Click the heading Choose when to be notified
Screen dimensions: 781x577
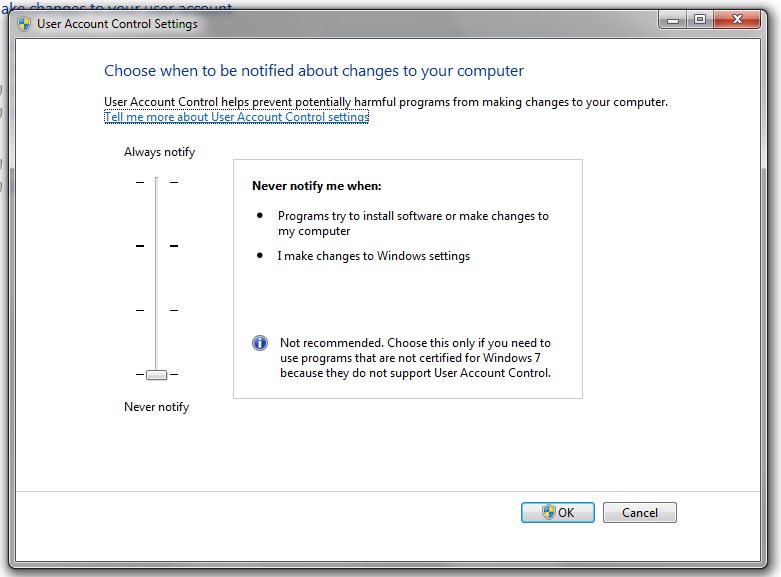[314, 71]
